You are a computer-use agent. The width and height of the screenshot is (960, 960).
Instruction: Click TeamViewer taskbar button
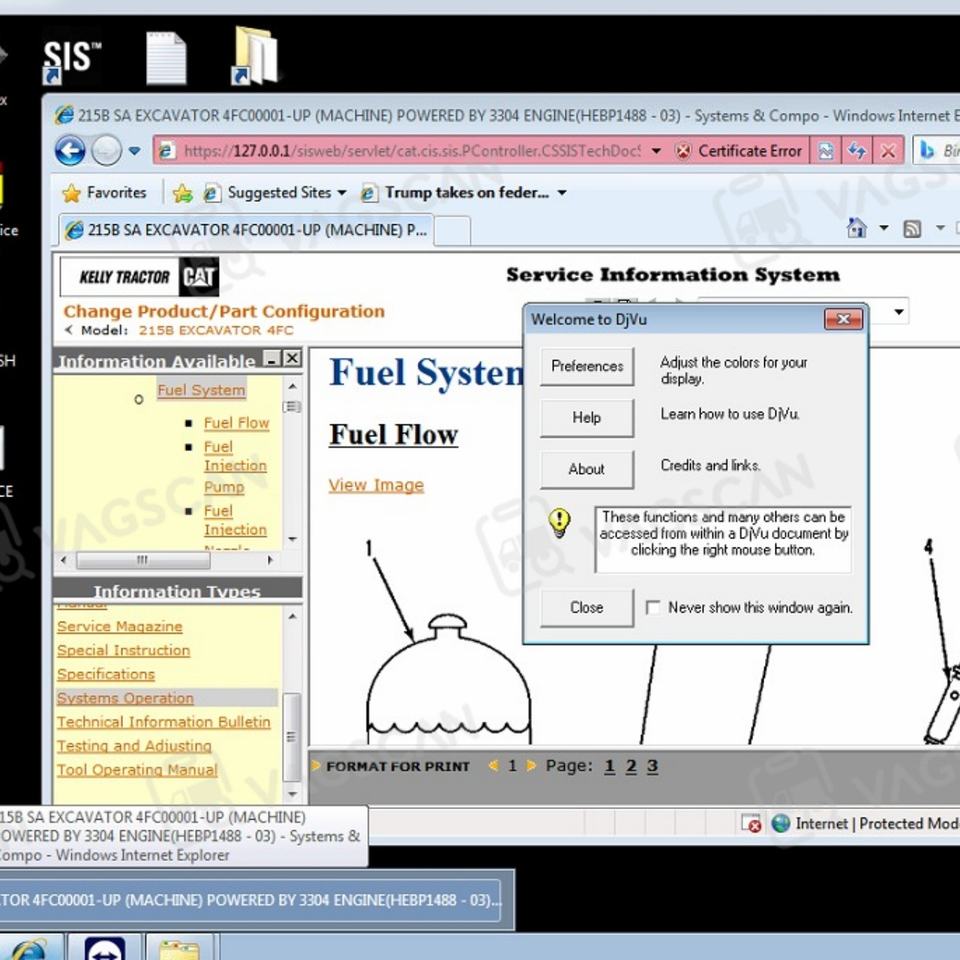[x=104, y=948]
